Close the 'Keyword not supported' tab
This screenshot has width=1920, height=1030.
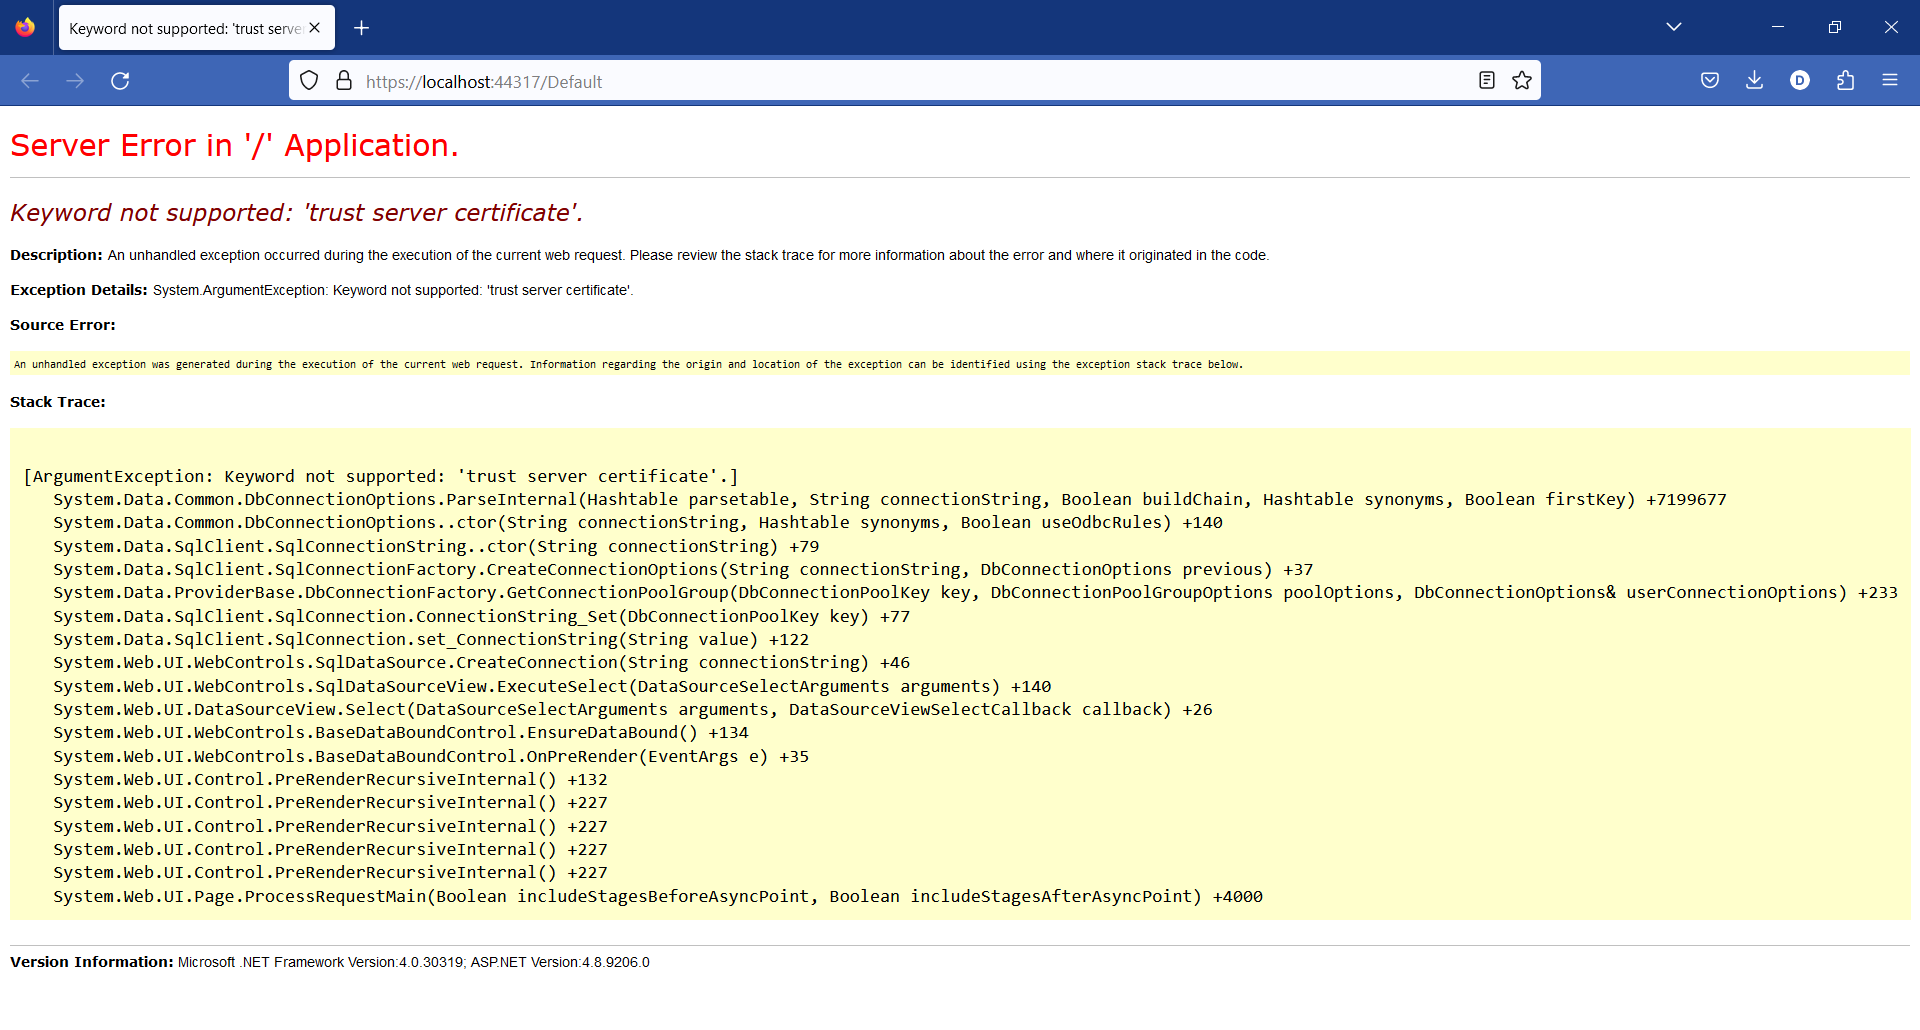(315, 28)
